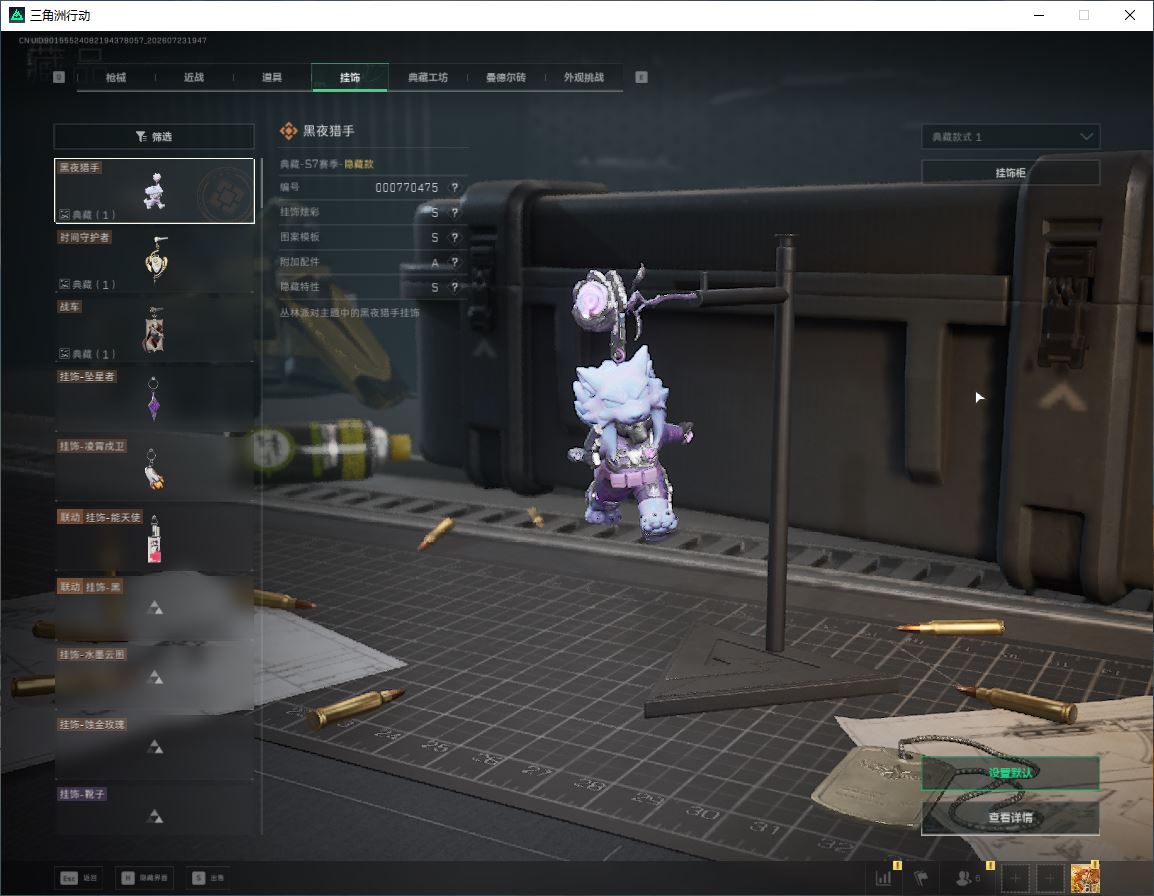The height and width of the screenshot is (896, 1154).
Task: Select the 时间守护者 charm thumbnail
Action: pyautogui.click(x=155, y=259)
